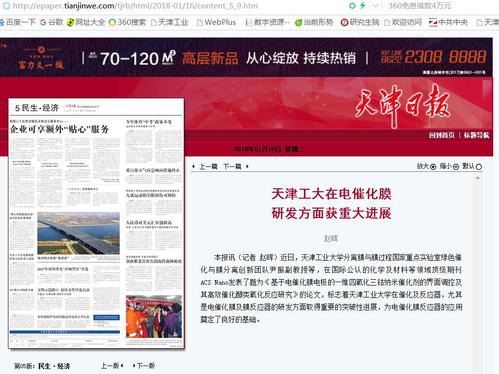The height and width of the screenshot is (374, 499).
Task: Return via 回到首页 link
Action: (x=442, y=135)
